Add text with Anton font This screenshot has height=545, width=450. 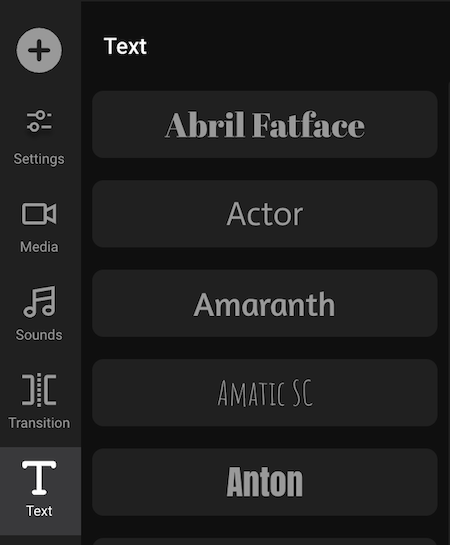[265, 482]
